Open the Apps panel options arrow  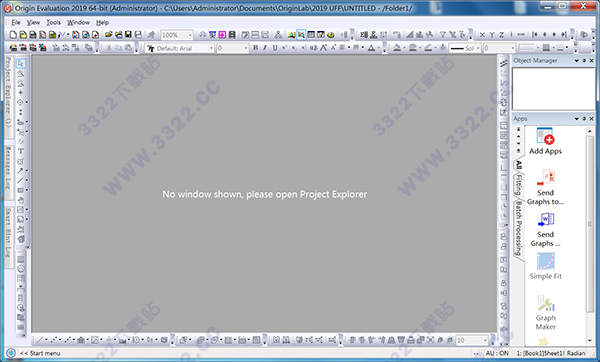577,119
